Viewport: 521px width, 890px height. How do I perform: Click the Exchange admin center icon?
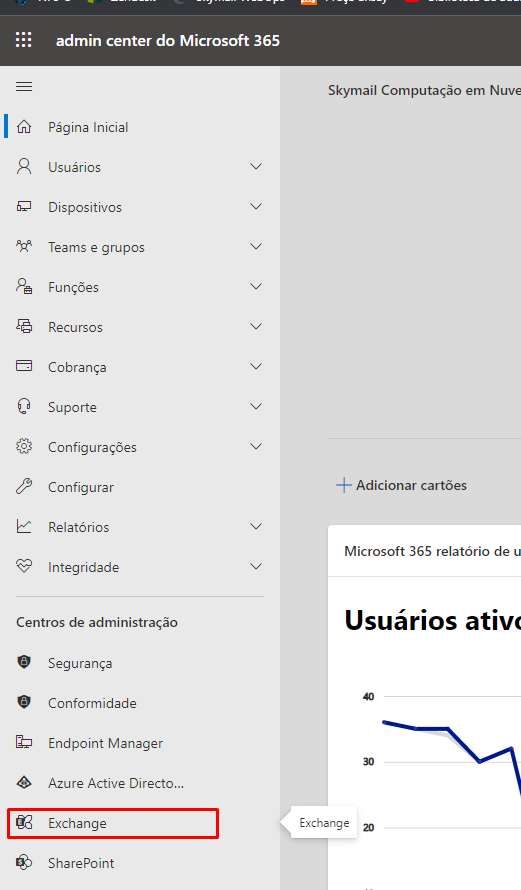click(24, 822)
